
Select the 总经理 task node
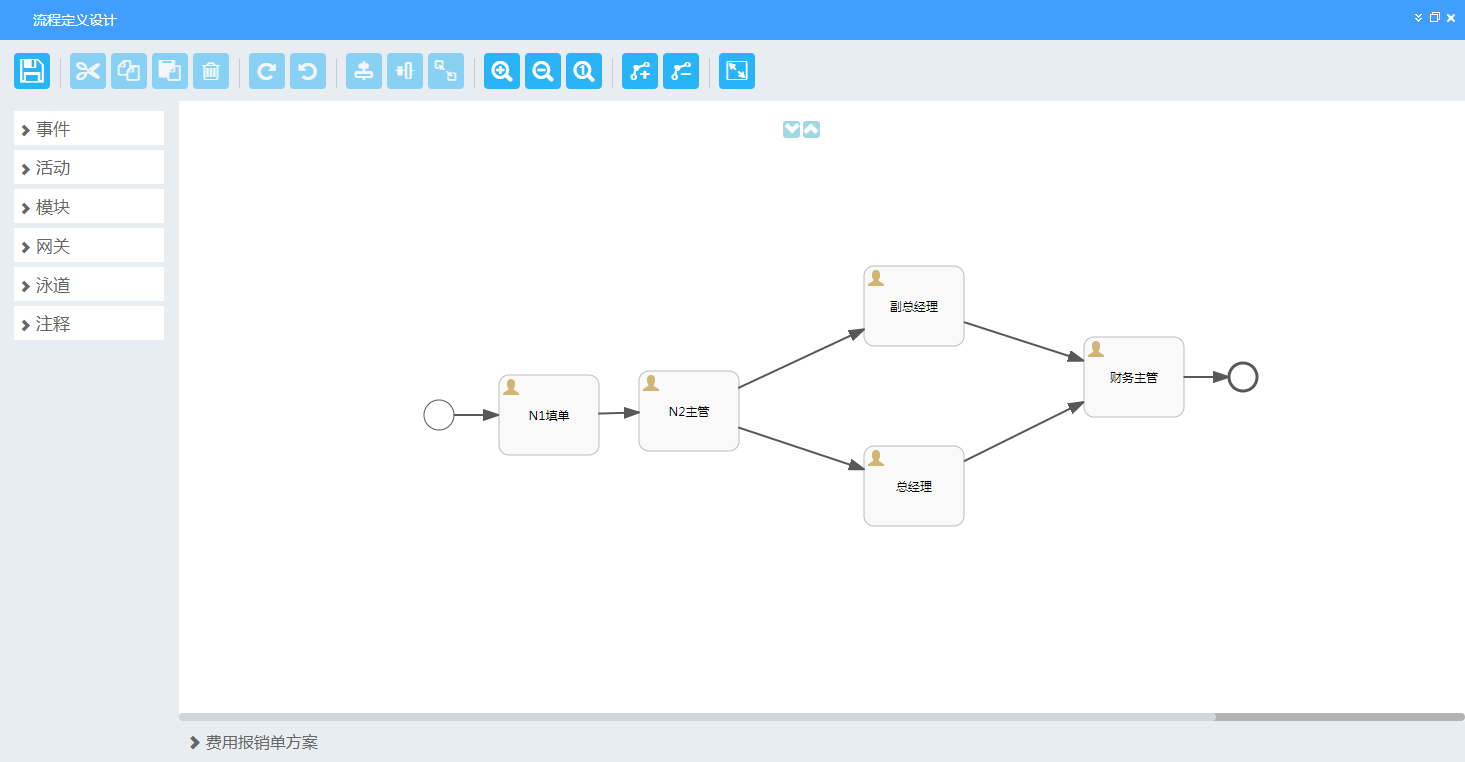pos(914,486)
